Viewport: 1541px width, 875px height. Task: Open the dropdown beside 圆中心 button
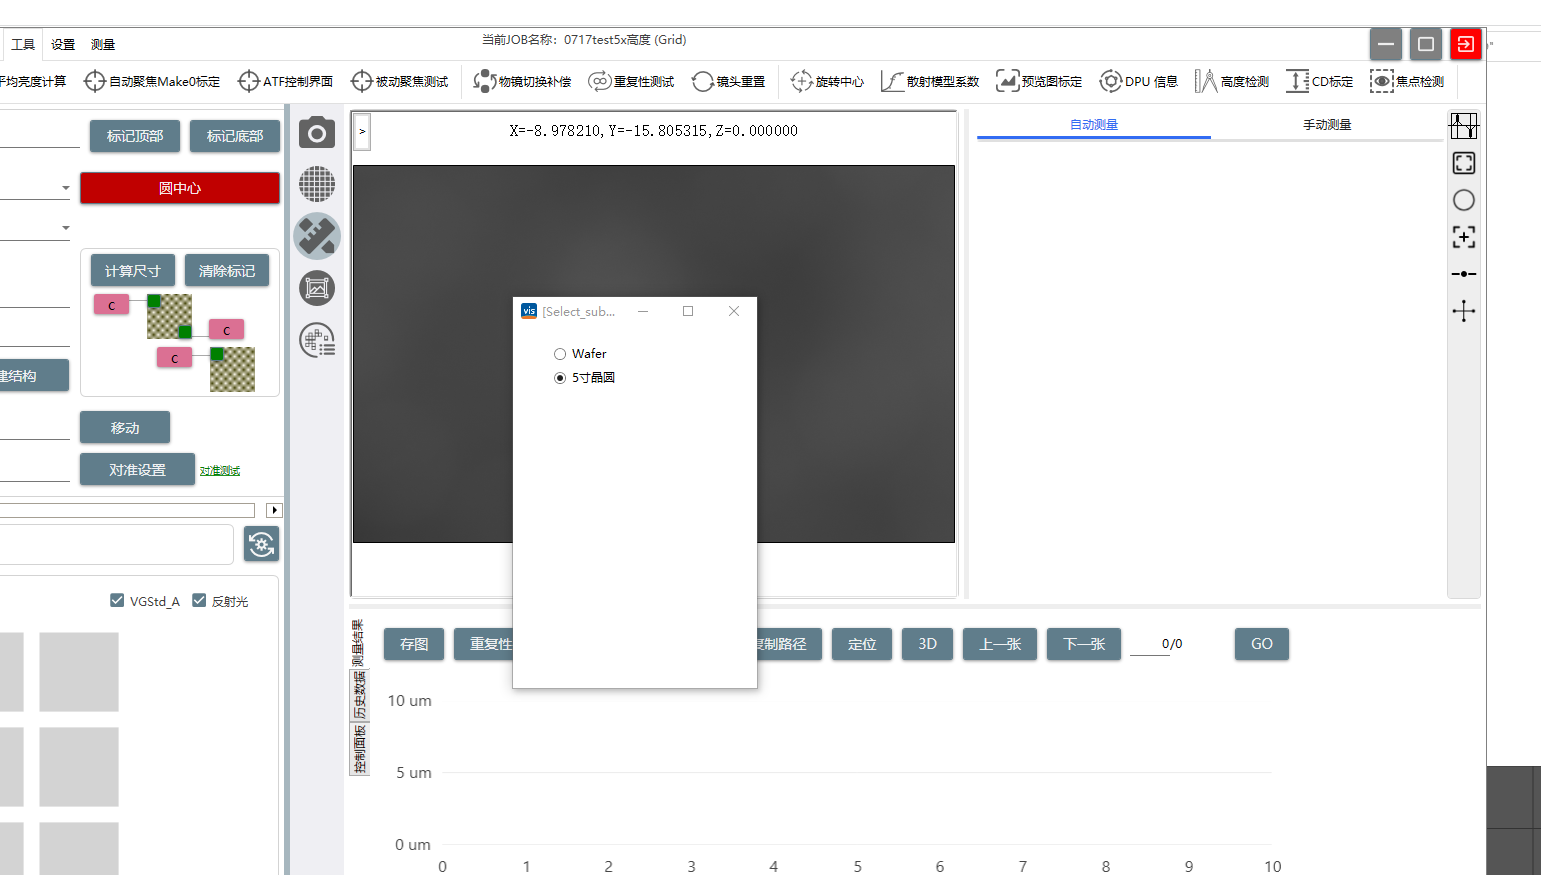66,188
